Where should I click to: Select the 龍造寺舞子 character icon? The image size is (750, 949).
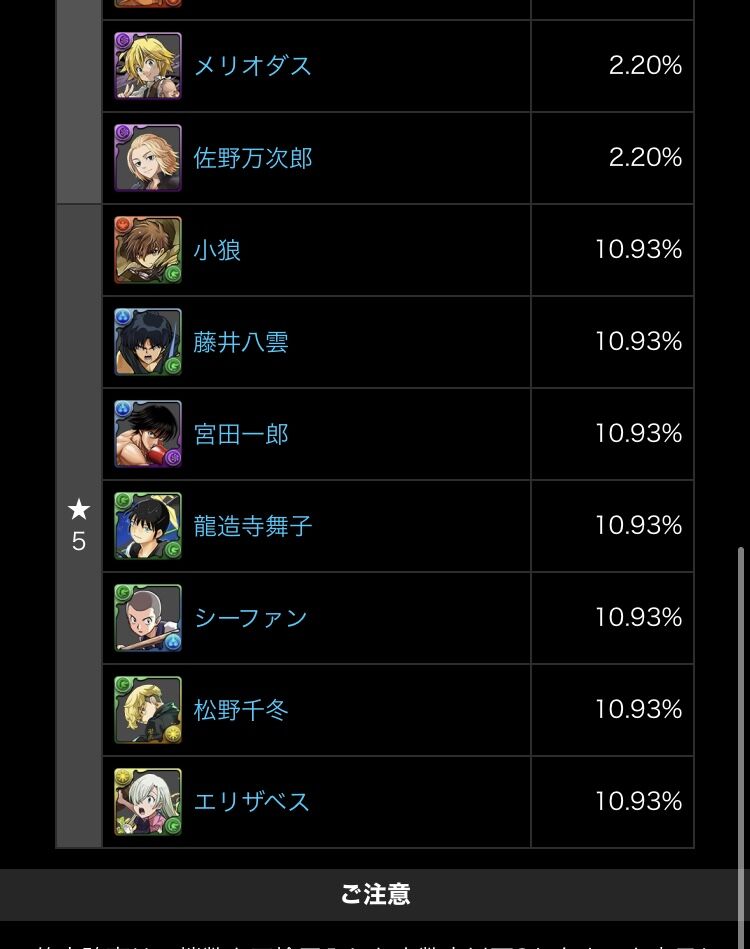(x=148, y=525)
